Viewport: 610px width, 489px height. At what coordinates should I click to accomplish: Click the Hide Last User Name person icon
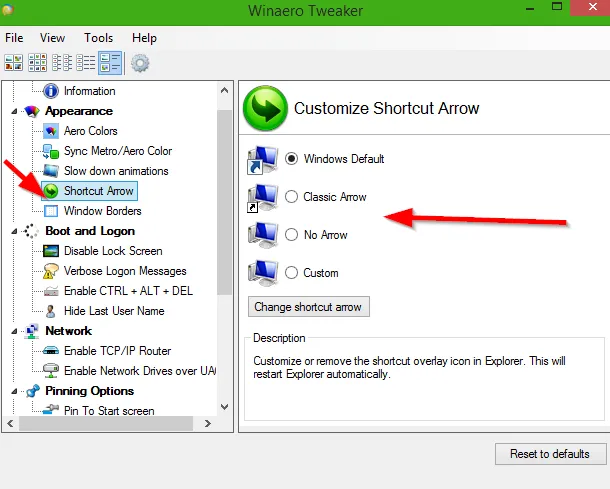tap(51, 311)
